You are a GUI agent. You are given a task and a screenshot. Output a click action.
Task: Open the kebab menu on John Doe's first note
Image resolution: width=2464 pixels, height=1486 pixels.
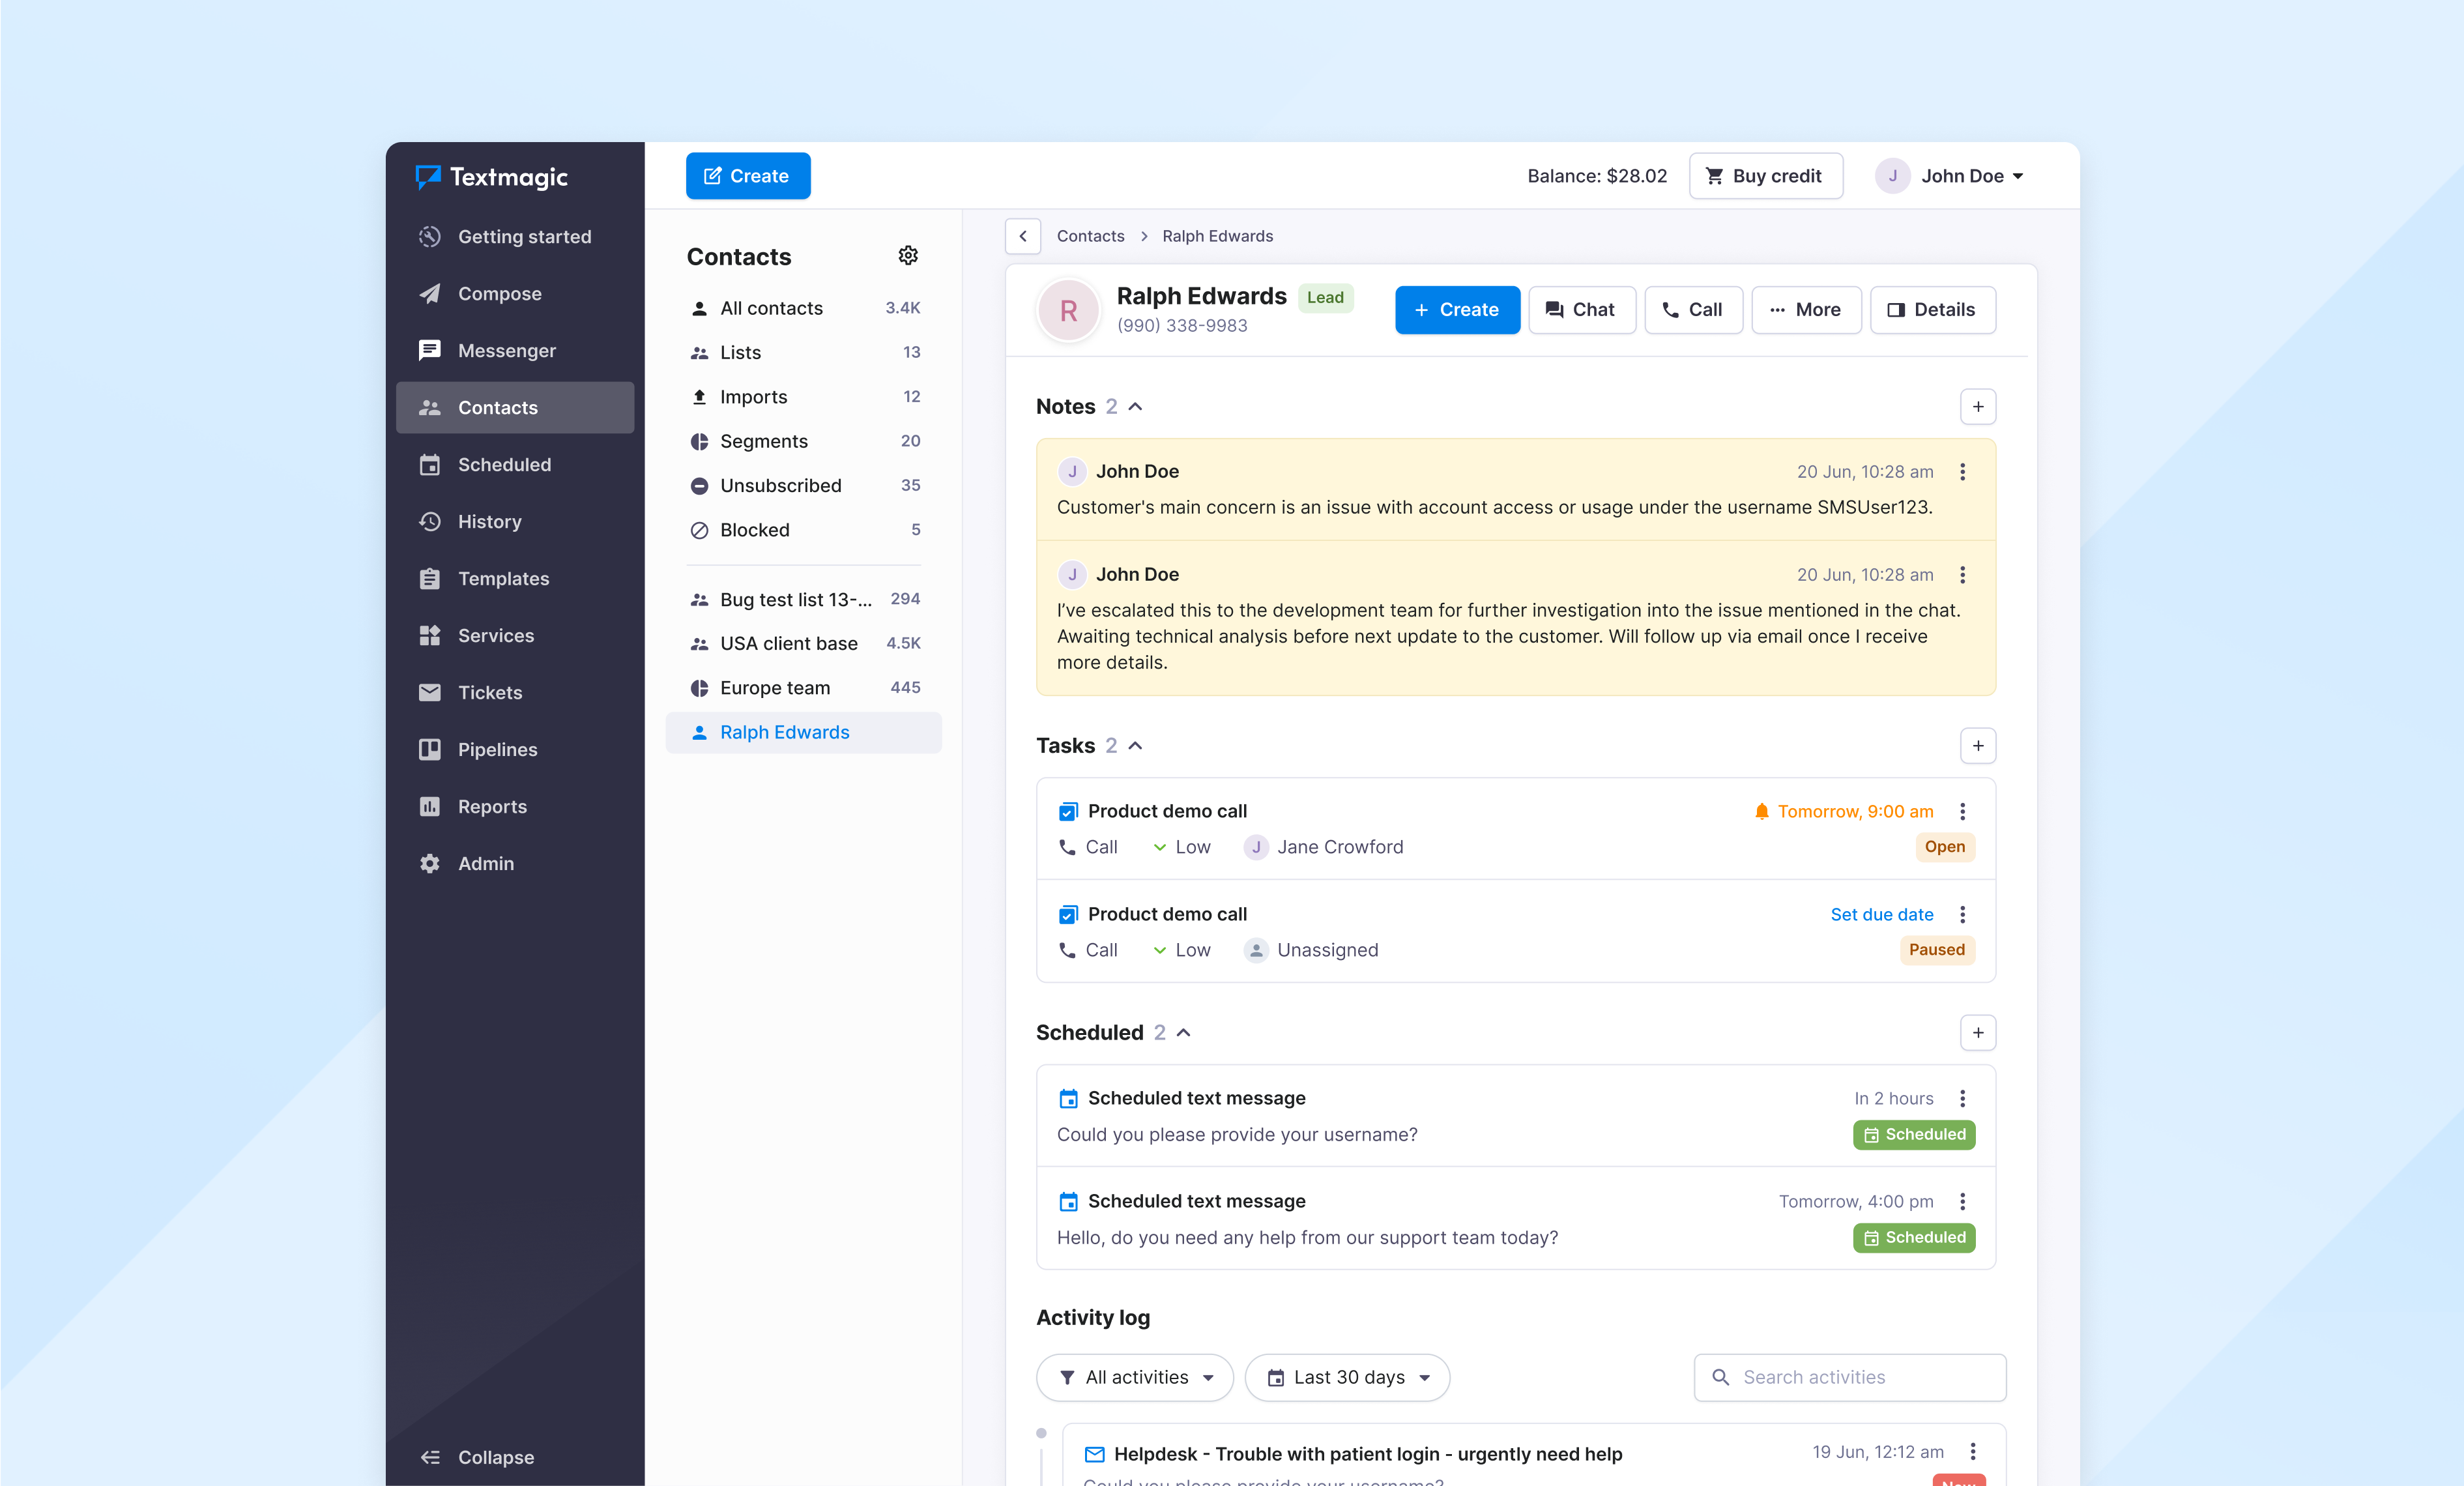pos(1963,471)
